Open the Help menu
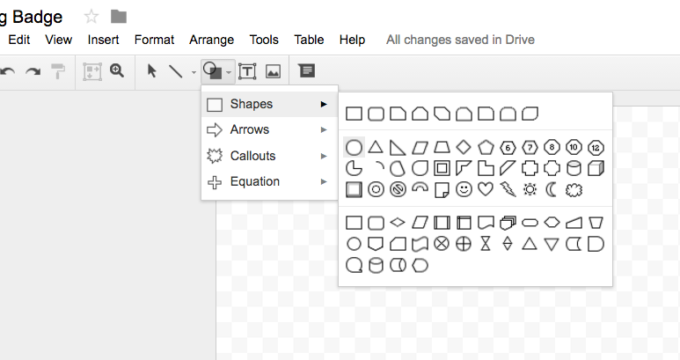The image size is (680, 360). coord(352,40)
